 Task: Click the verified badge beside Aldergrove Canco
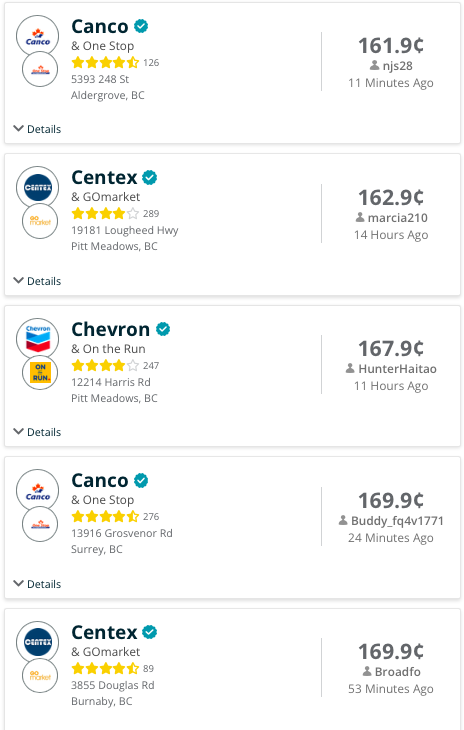point(141,27)
